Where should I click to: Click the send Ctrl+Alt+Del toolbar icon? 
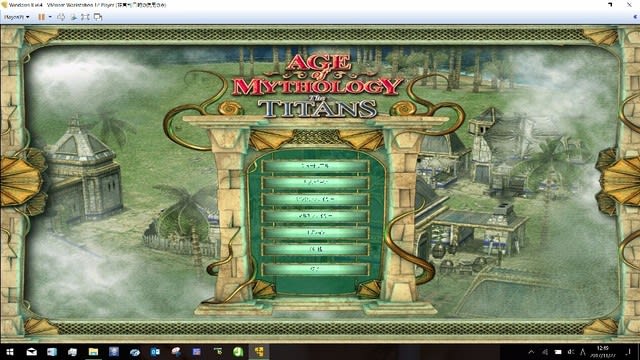(x=61, y=17)
